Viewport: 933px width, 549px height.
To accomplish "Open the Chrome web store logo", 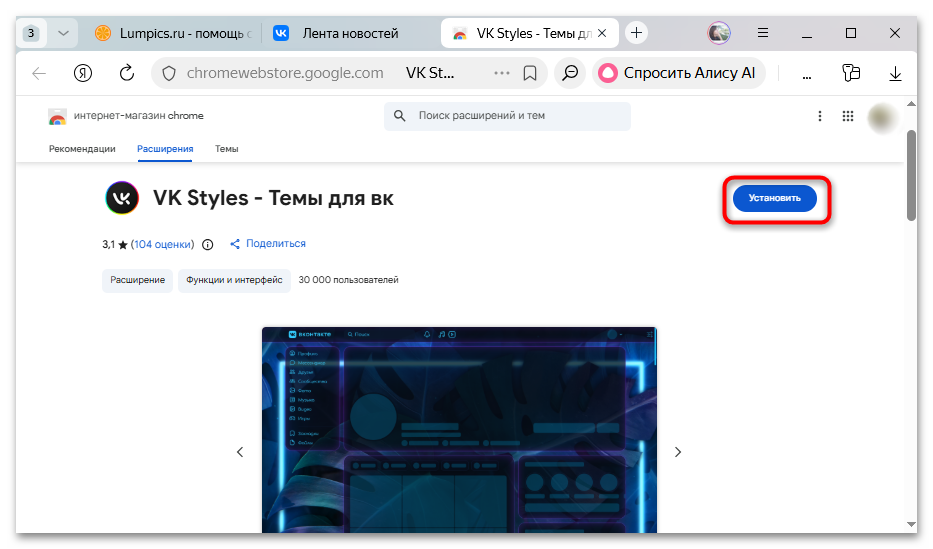I will click(57, 116).
